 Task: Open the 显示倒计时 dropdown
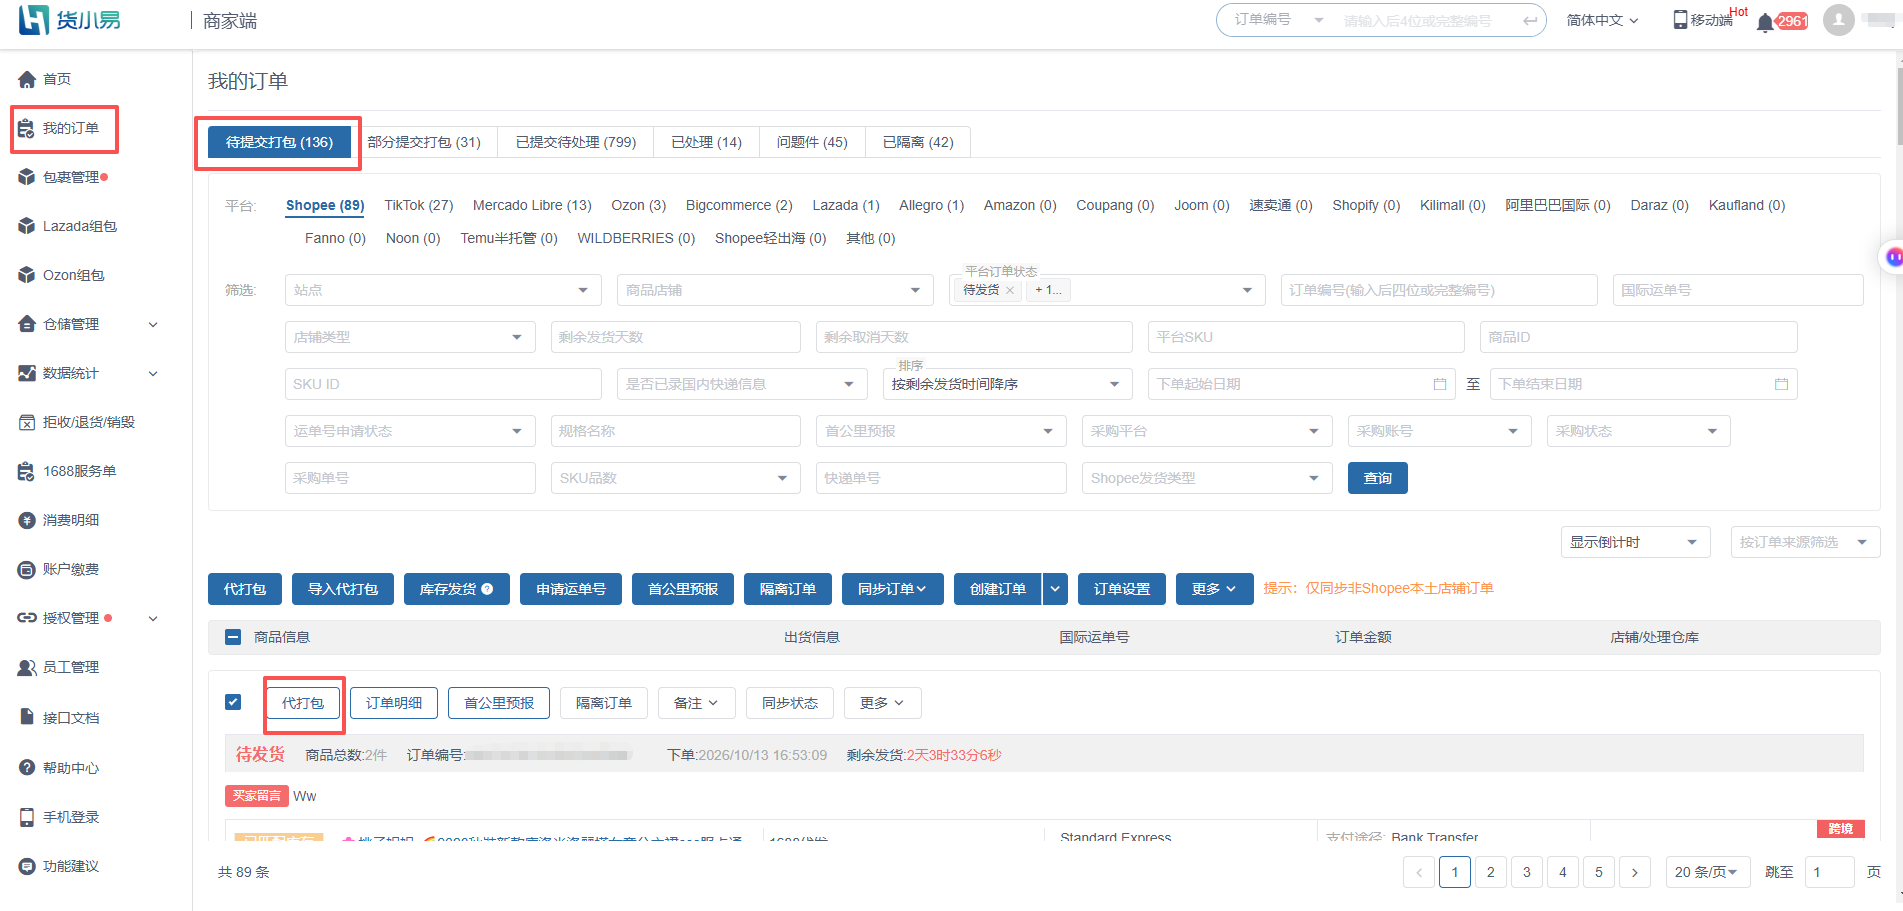[x=1635, y=542]
